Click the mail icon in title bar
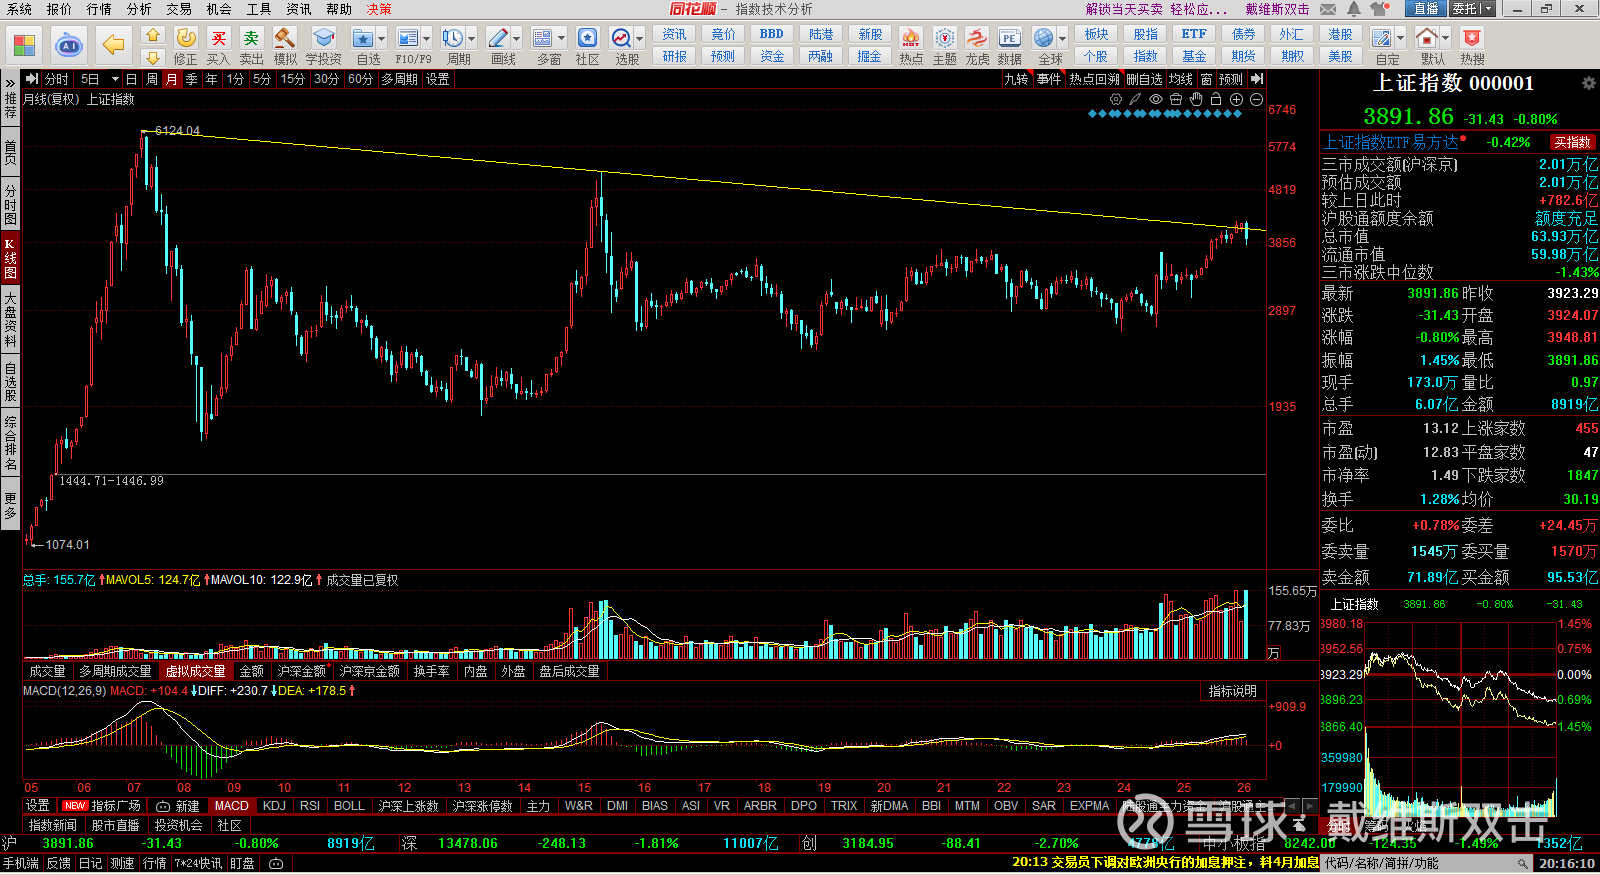The image size is (1600, 875). click(x=1328, y=9)
